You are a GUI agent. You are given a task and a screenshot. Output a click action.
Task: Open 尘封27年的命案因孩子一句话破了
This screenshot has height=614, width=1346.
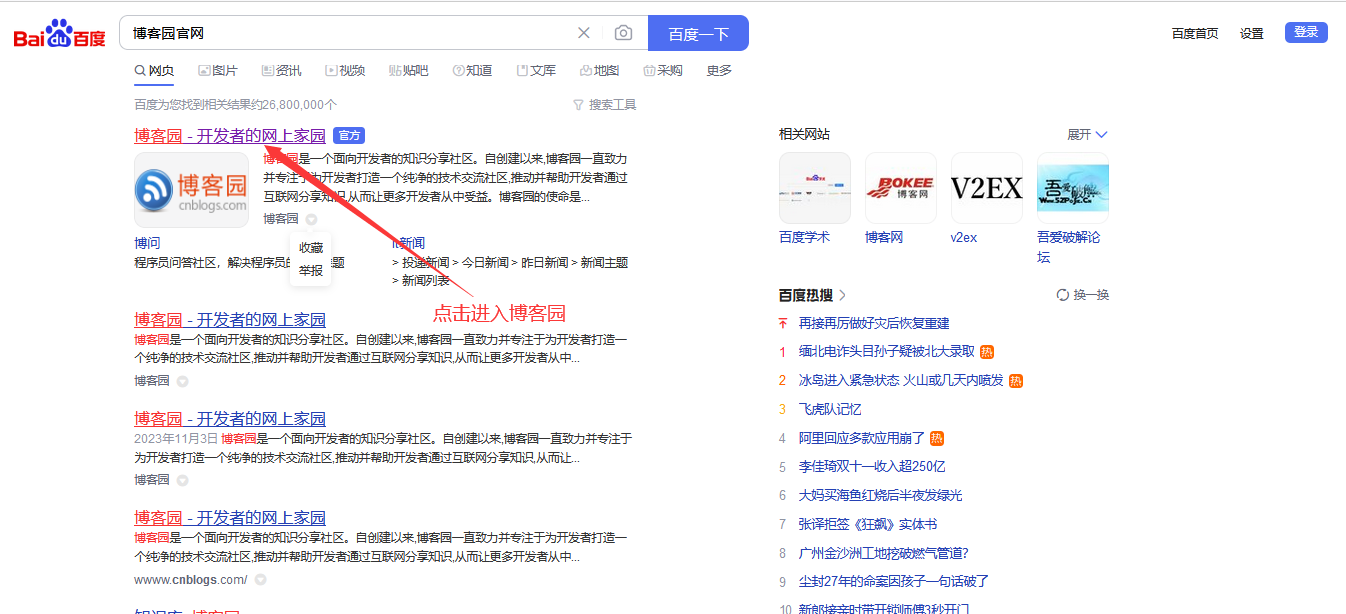point(894,581)
